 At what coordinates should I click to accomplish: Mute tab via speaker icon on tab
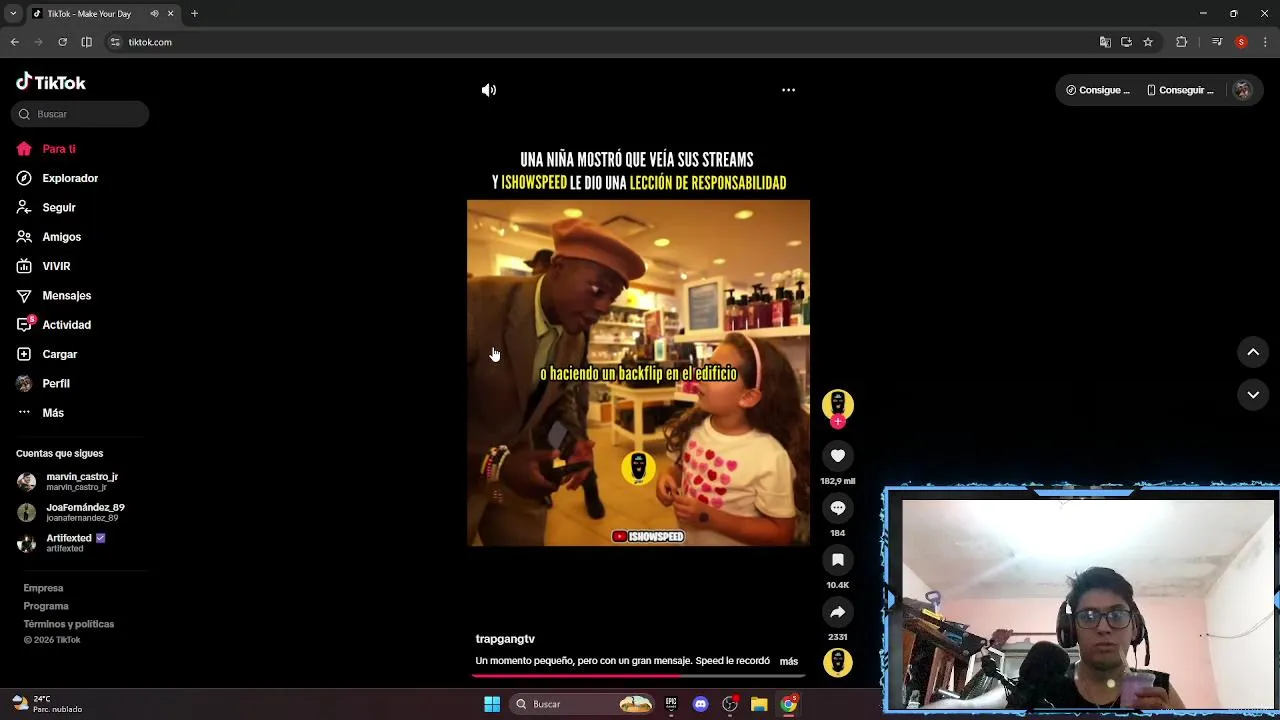tap(154, 14)
